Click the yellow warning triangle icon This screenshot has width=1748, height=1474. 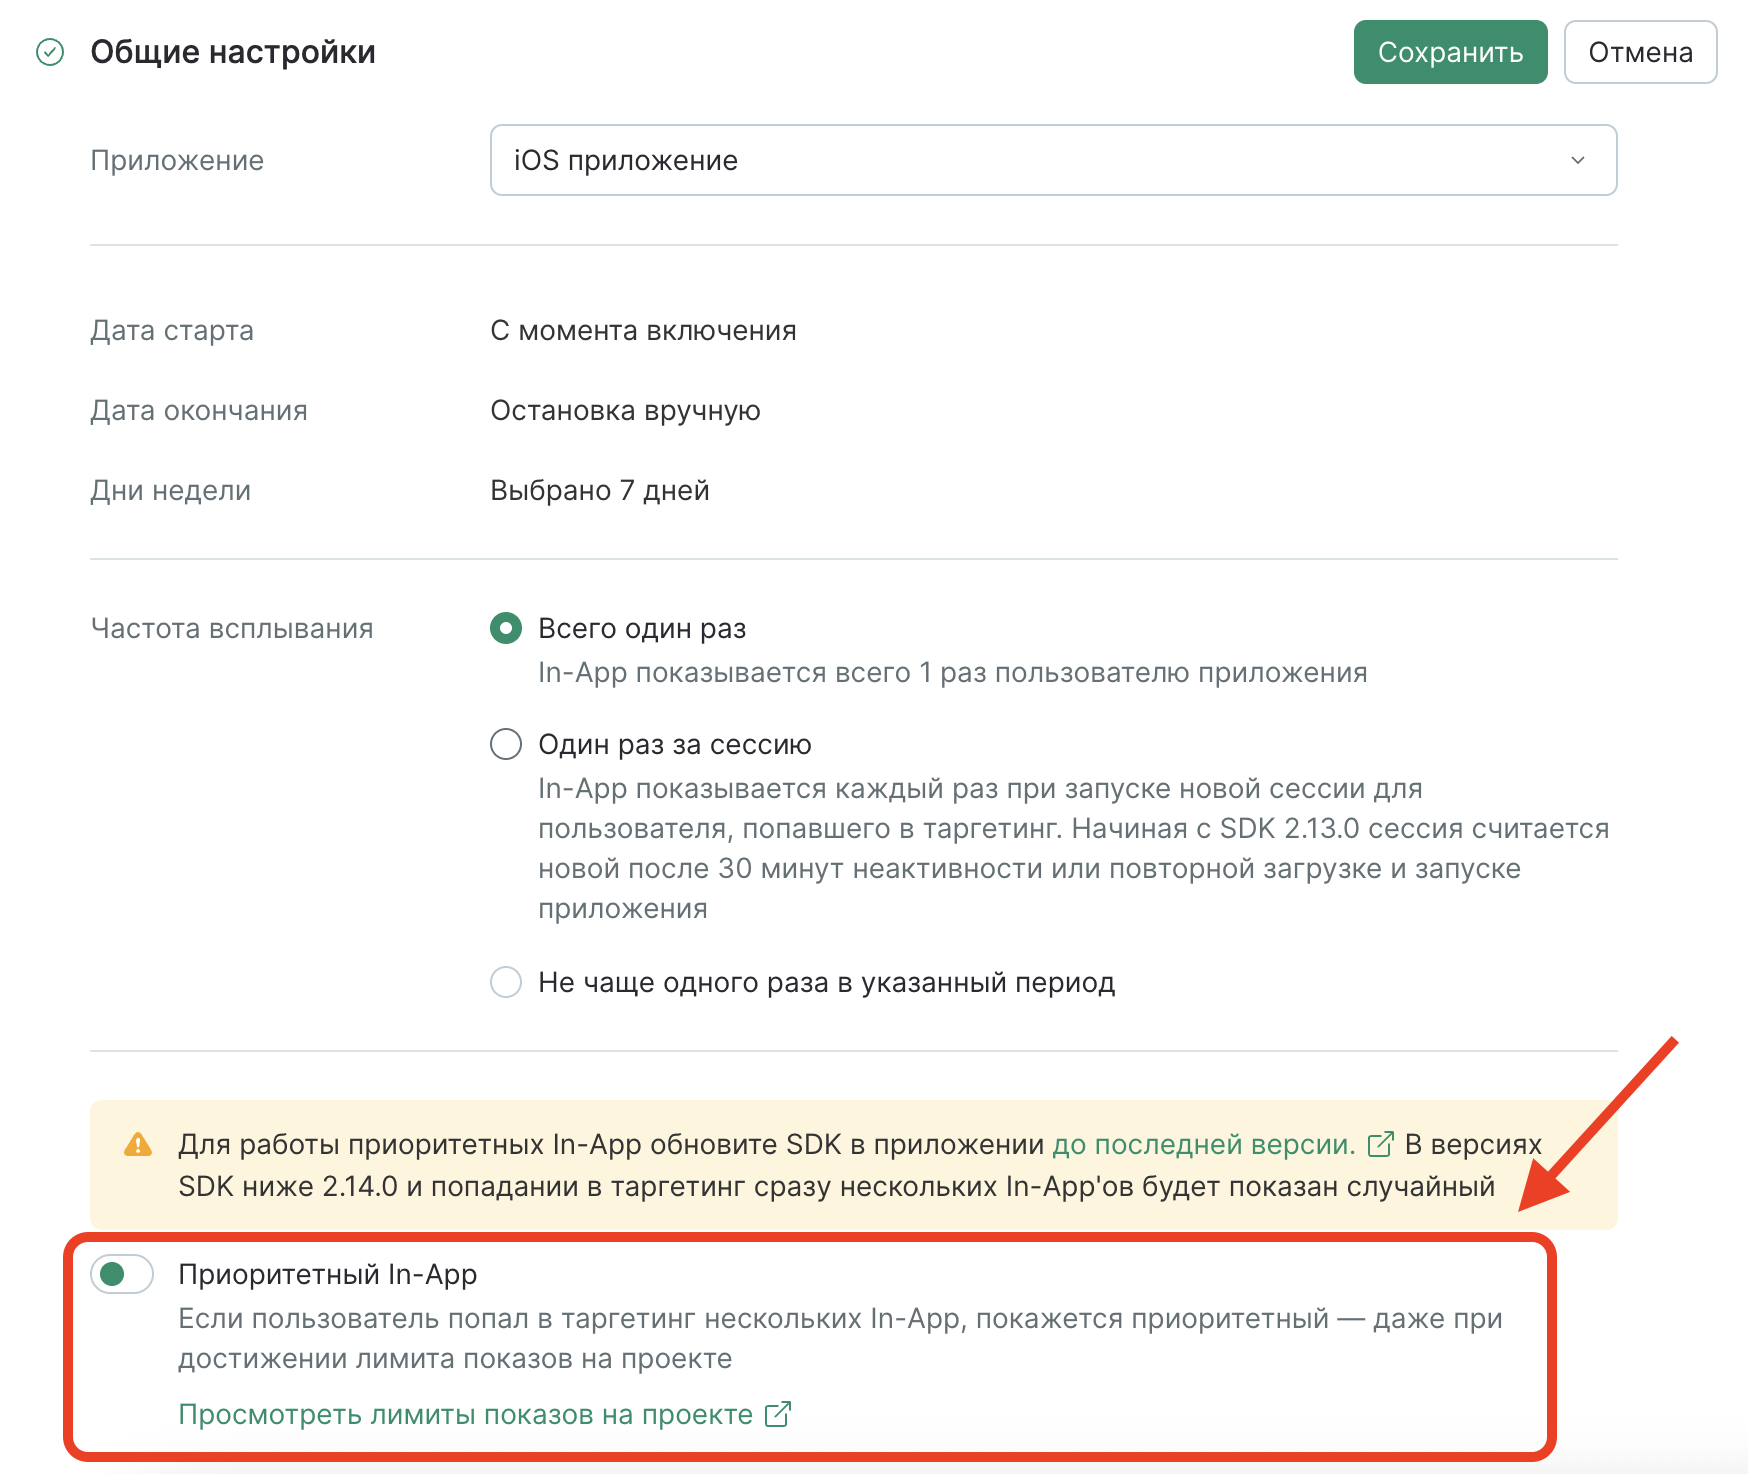(138, 1144)
